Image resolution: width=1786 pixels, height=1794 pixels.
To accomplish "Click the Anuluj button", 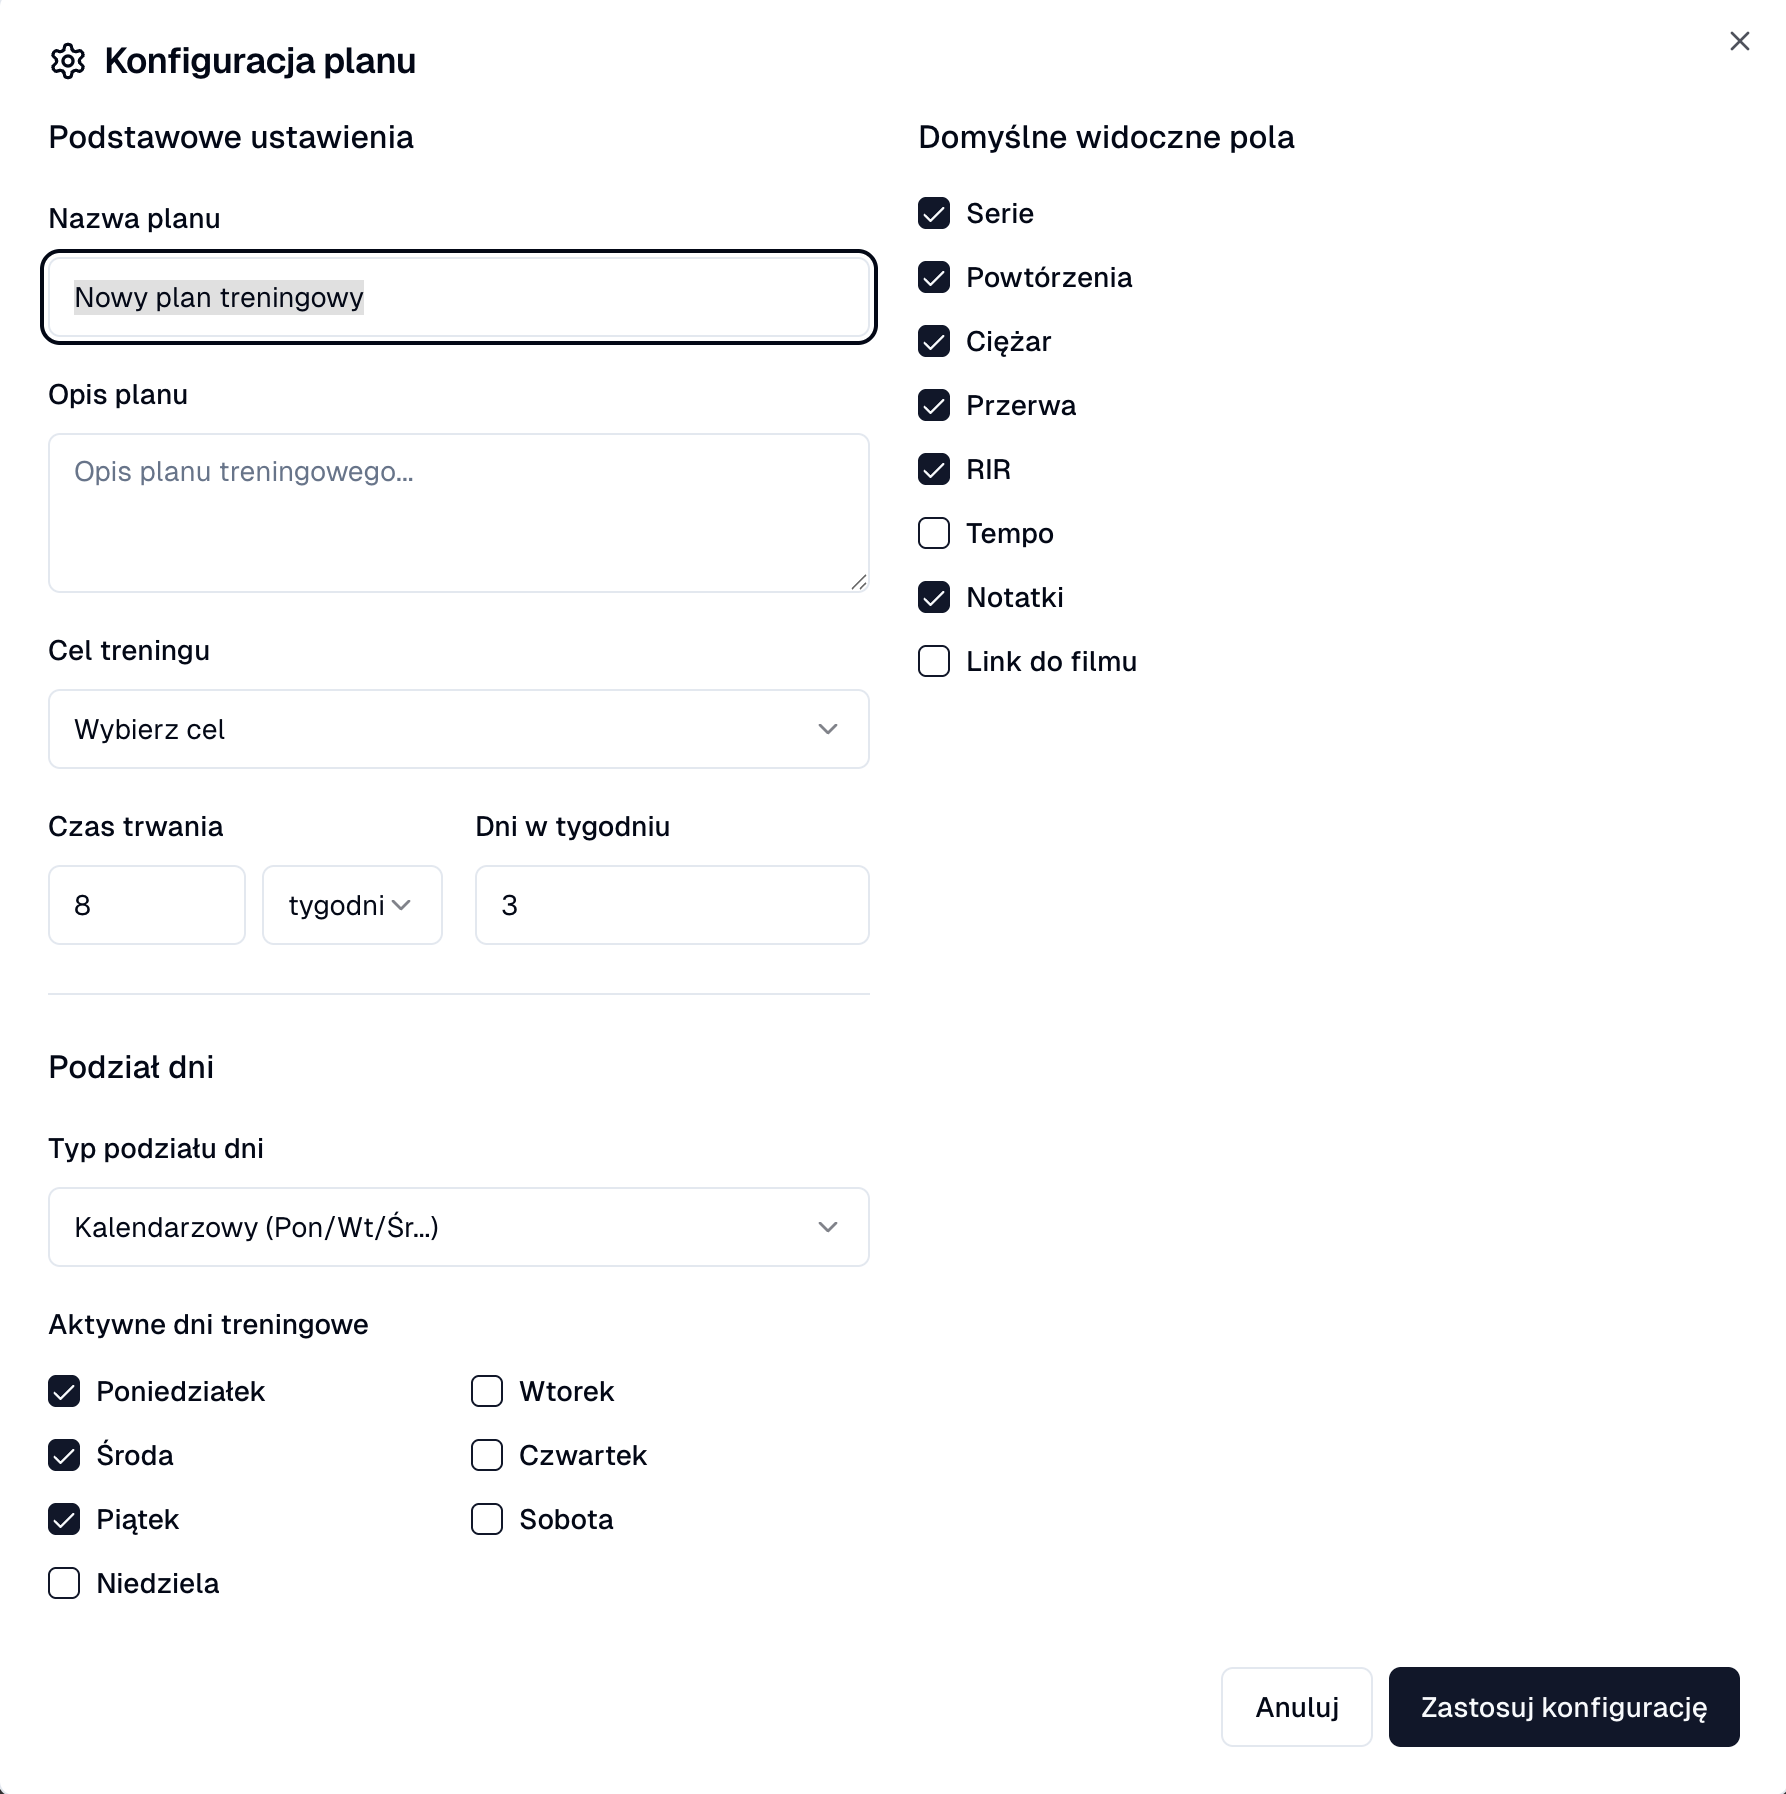I will (1295, 1707).
